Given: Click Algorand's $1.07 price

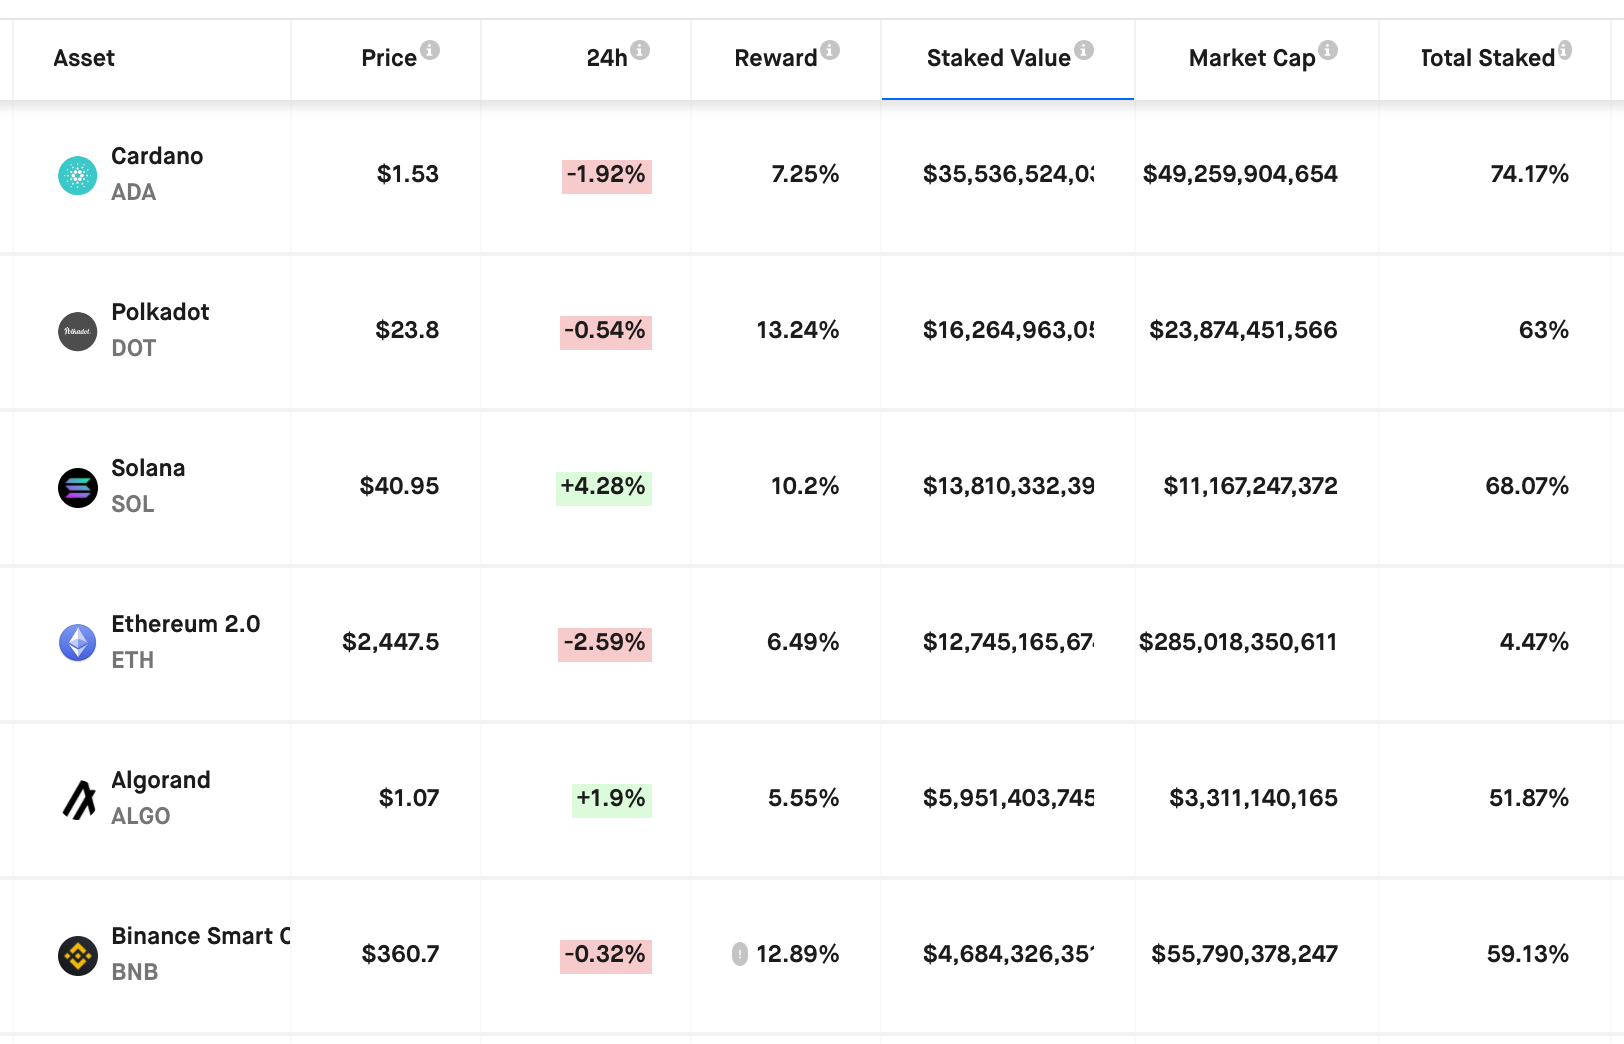Looking at the screenshot, I should (409, 798).
